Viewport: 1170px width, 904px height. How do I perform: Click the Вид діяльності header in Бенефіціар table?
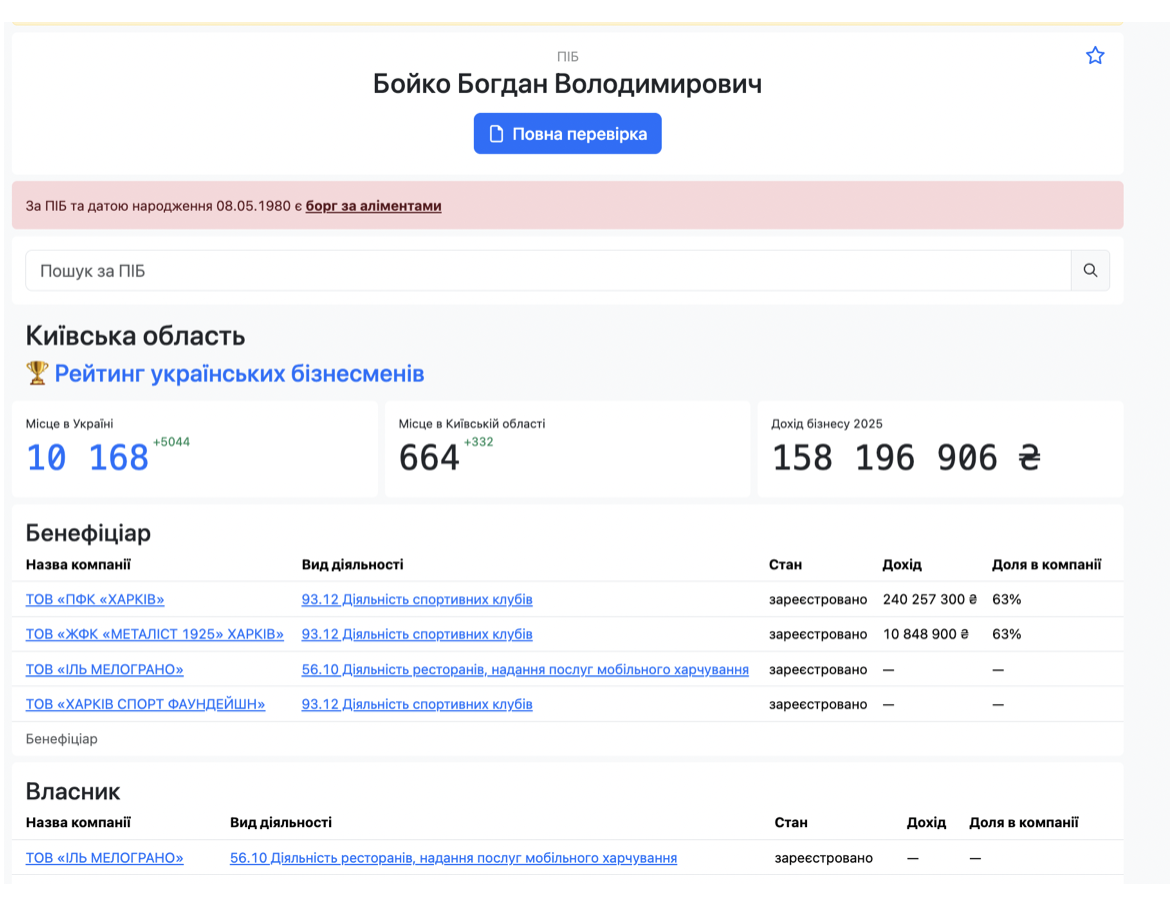pos(352,565)
